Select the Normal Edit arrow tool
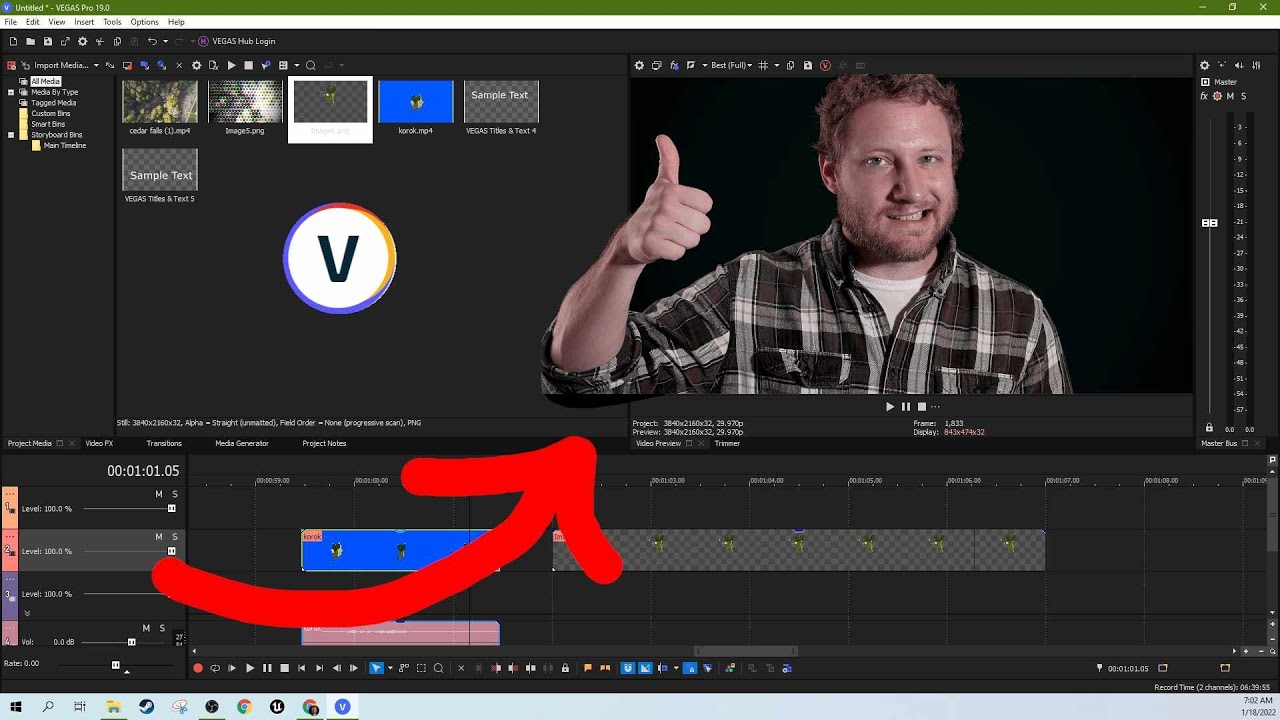The image size is (1280, 720). tap(375, 668)
